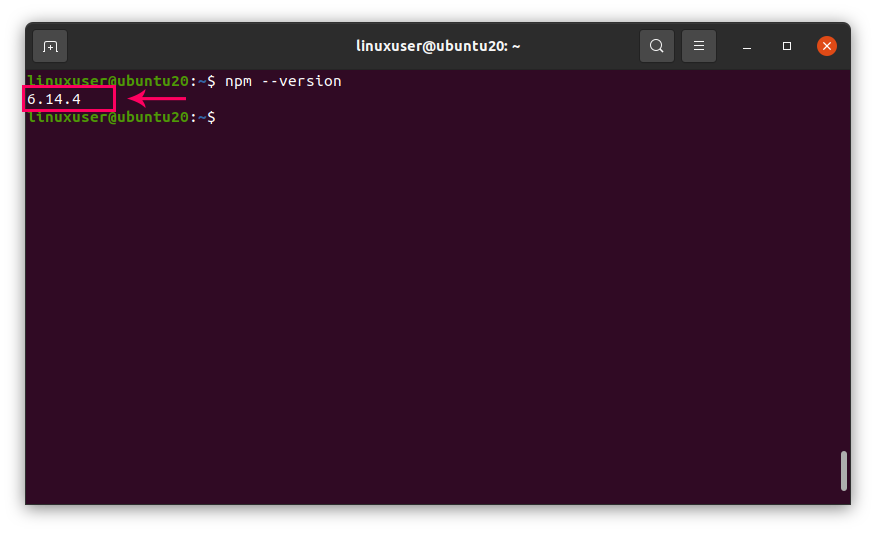Click the $ sign before npm
This screenshot has height=533, width=876.
pyautogui.click(x=211, y=81)
